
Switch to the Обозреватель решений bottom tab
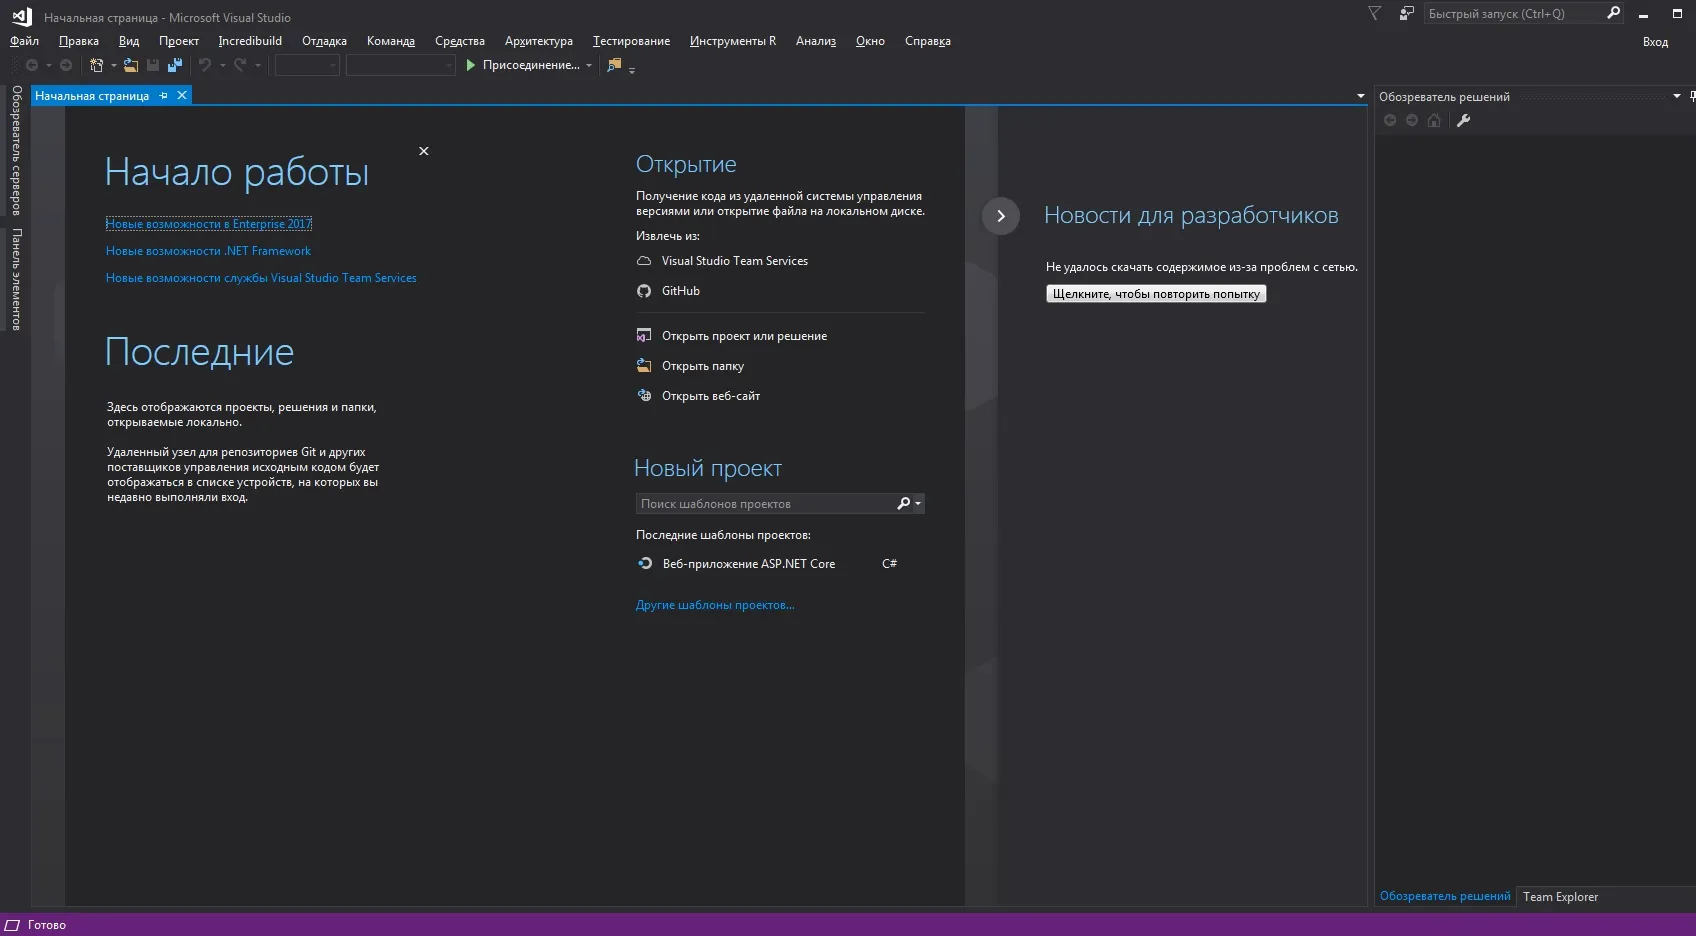pyautogui.click(x=1445, y=896)
